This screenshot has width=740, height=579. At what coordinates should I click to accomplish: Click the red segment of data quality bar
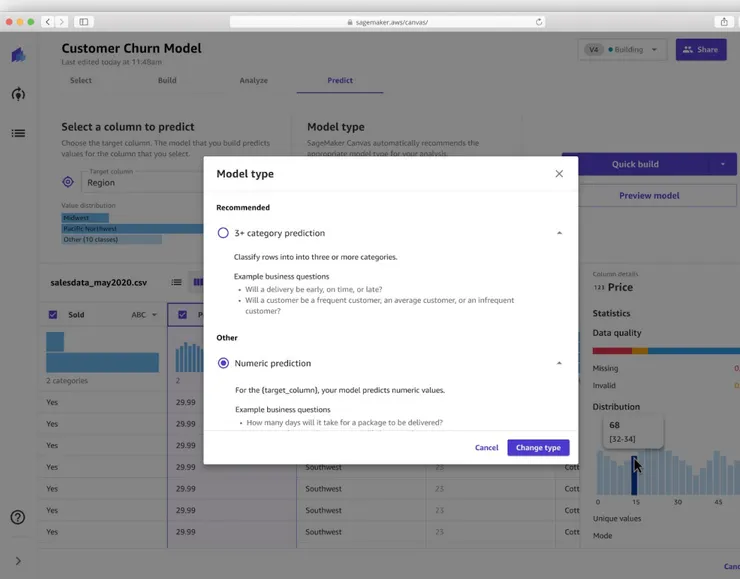[612, 351]
